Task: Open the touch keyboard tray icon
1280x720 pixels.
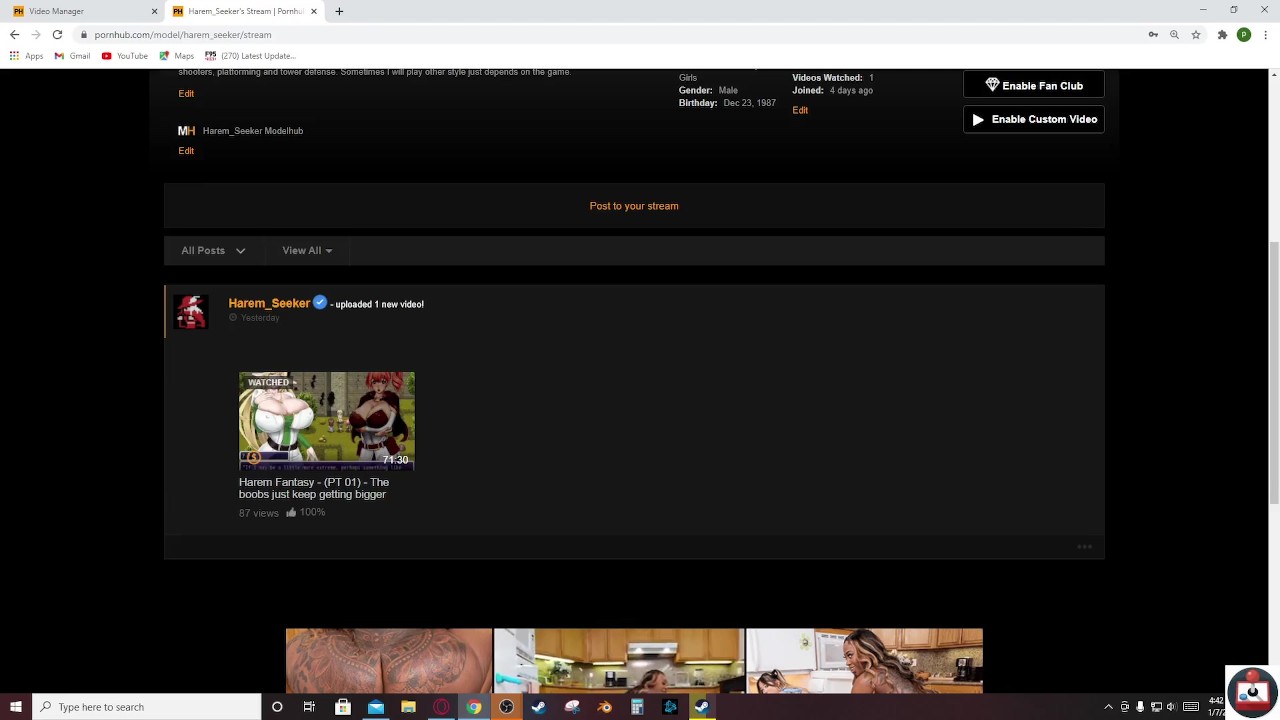Action: coord(1191,707)
